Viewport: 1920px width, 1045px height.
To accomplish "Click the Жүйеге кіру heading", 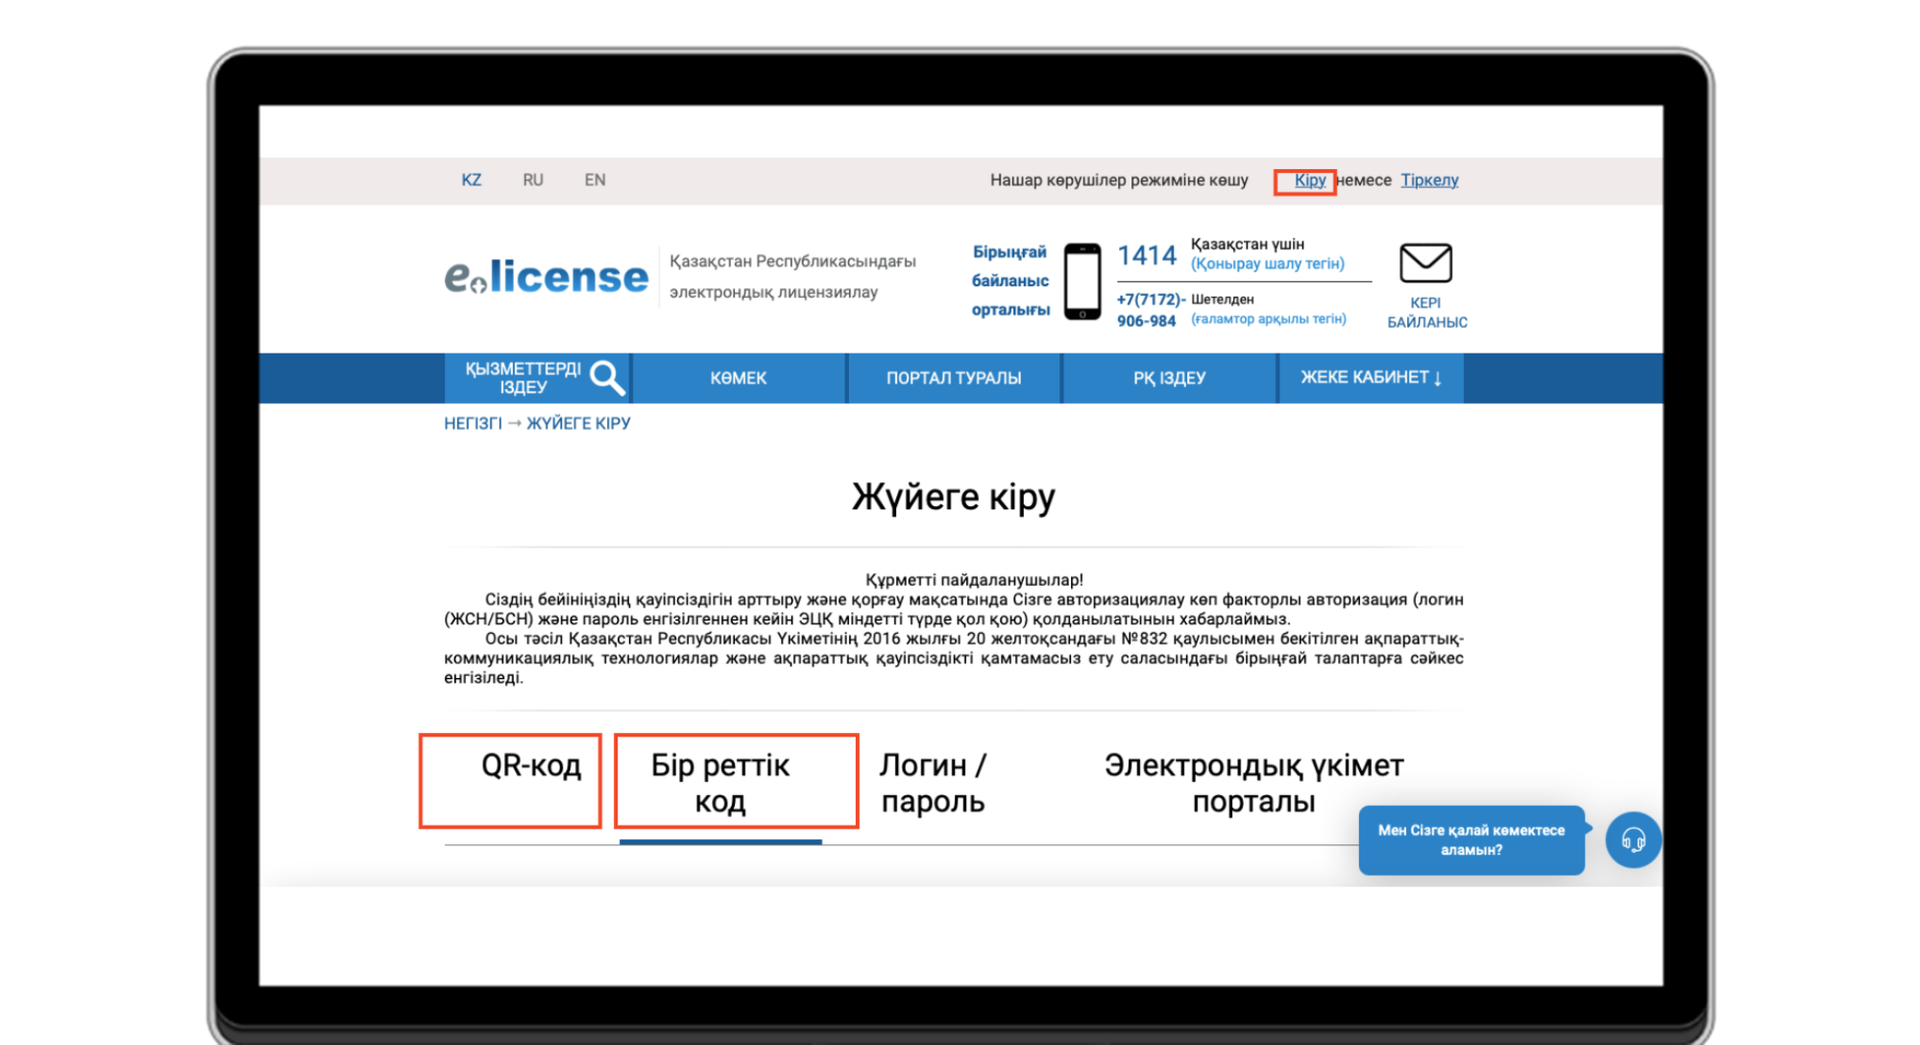I will pos(953,496).
